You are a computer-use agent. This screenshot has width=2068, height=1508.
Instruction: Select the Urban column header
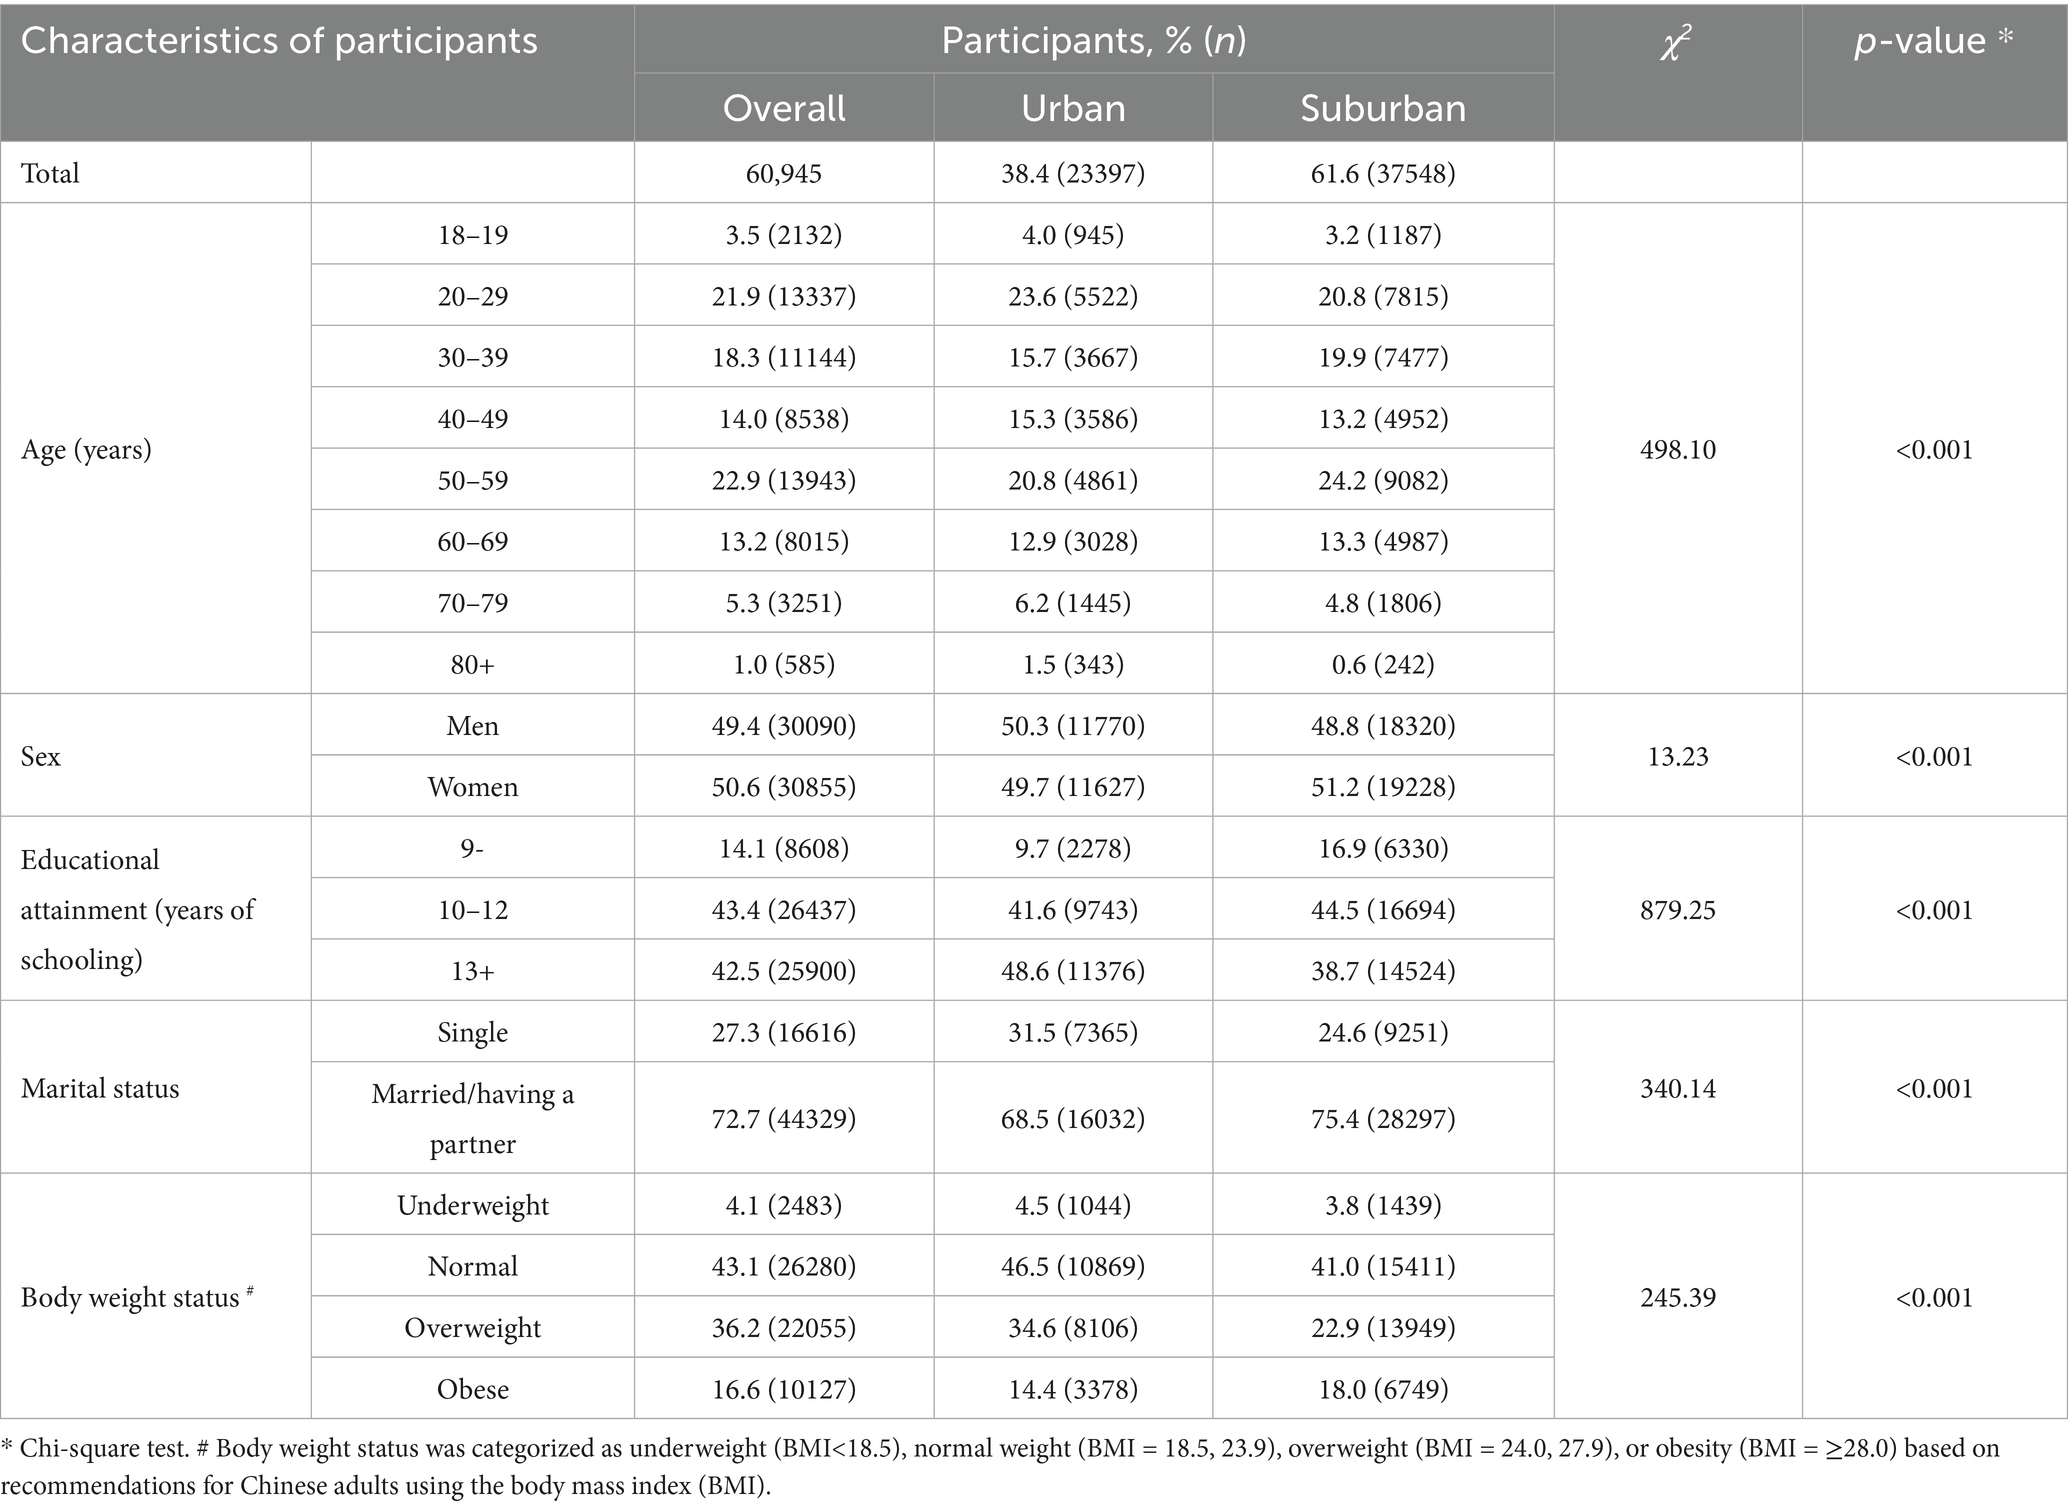pos(1073,108)
